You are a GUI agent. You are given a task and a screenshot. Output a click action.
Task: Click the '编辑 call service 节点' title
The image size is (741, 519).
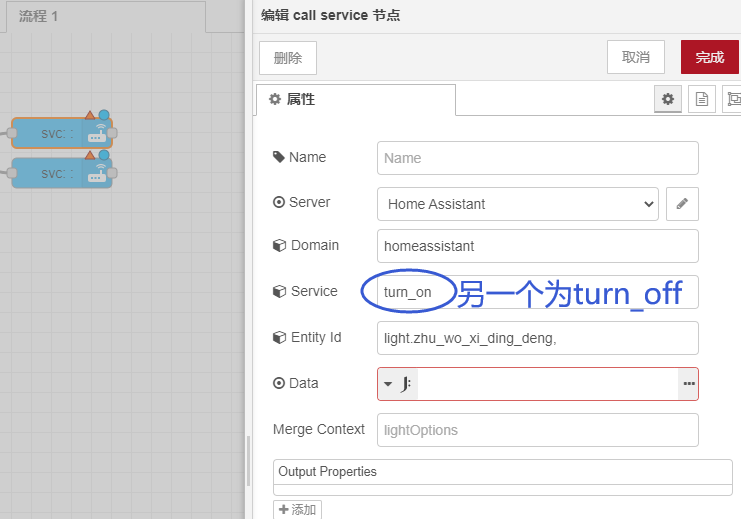point(330,15)
